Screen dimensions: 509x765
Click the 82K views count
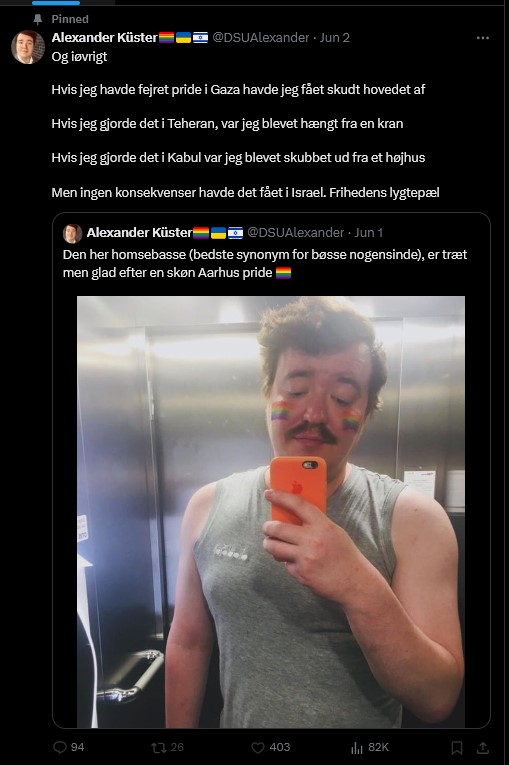coord(378,747)
